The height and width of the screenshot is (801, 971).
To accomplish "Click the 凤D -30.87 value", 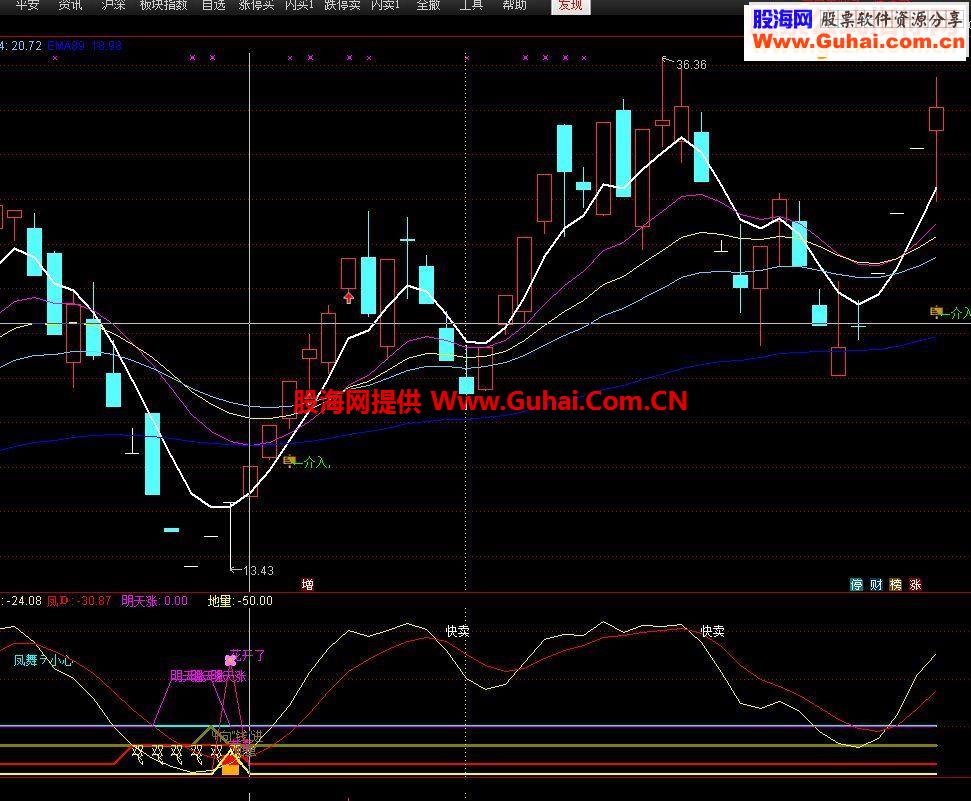I will [79, 601].
